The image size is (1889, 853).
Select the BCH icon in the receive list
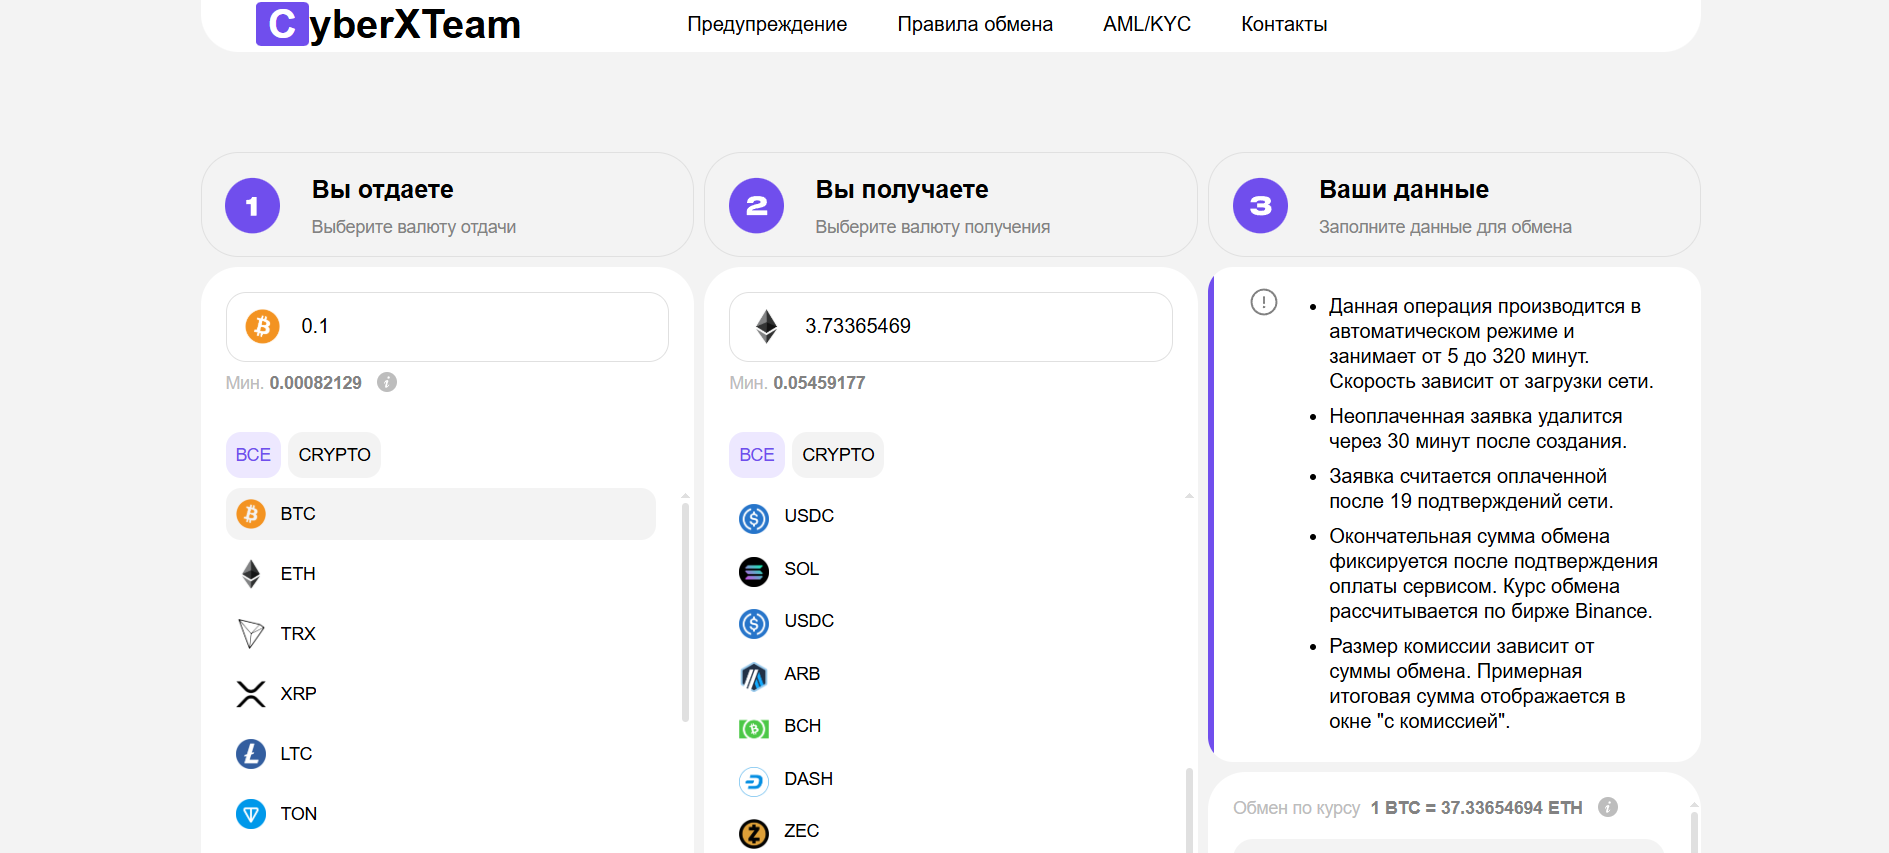click(754, 729)
